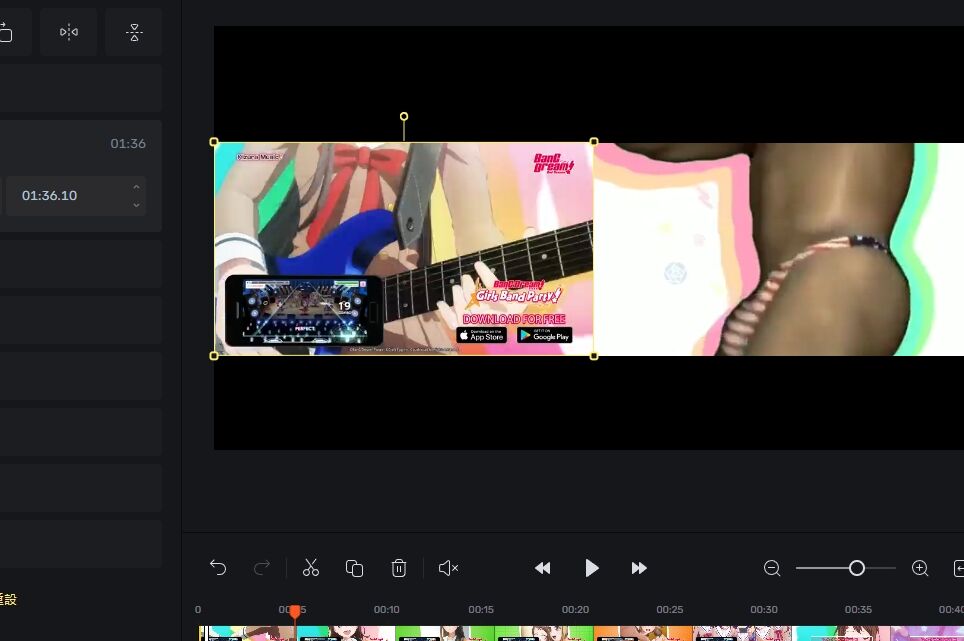This screenshot has width=964, height=641.
Task: Click the 01:36 total duration label
Action: tap(128, 144)
